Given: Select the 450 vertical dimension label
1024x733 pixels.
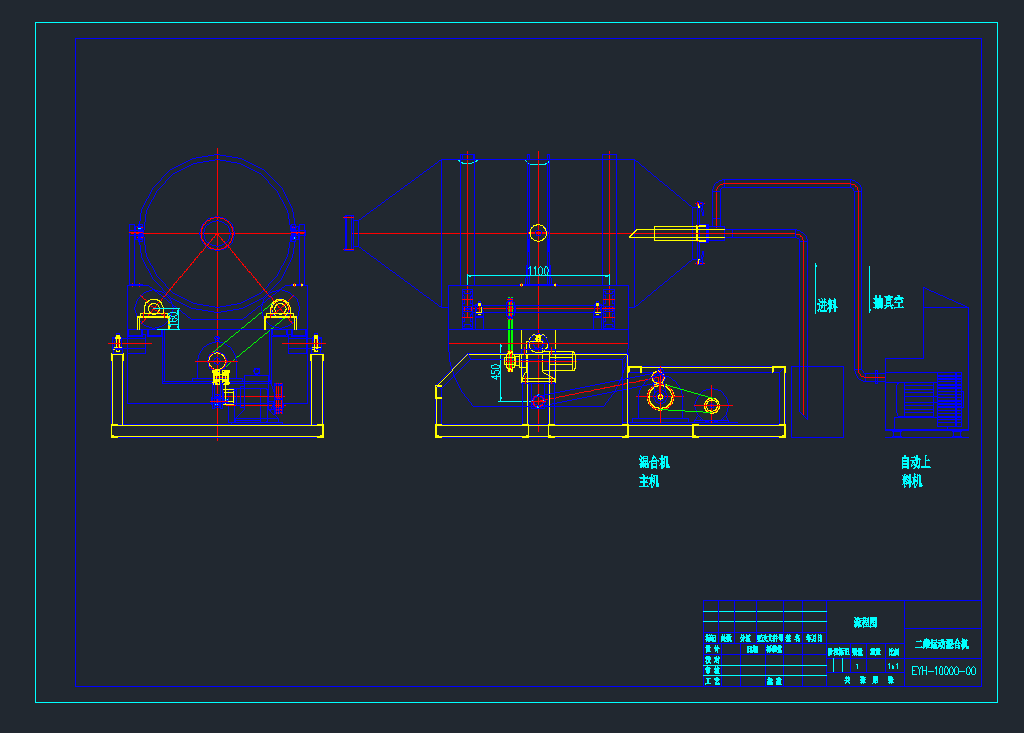Looking at the screenshot, I should pyautogui.click(x=496, y=371).
